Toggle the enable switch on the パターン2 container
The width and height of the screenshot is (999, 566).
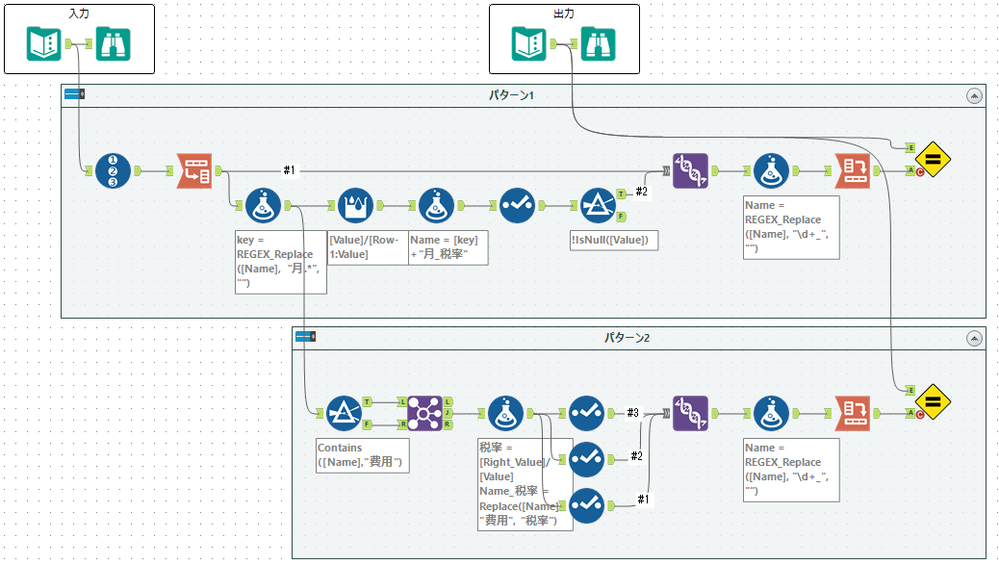306,337
